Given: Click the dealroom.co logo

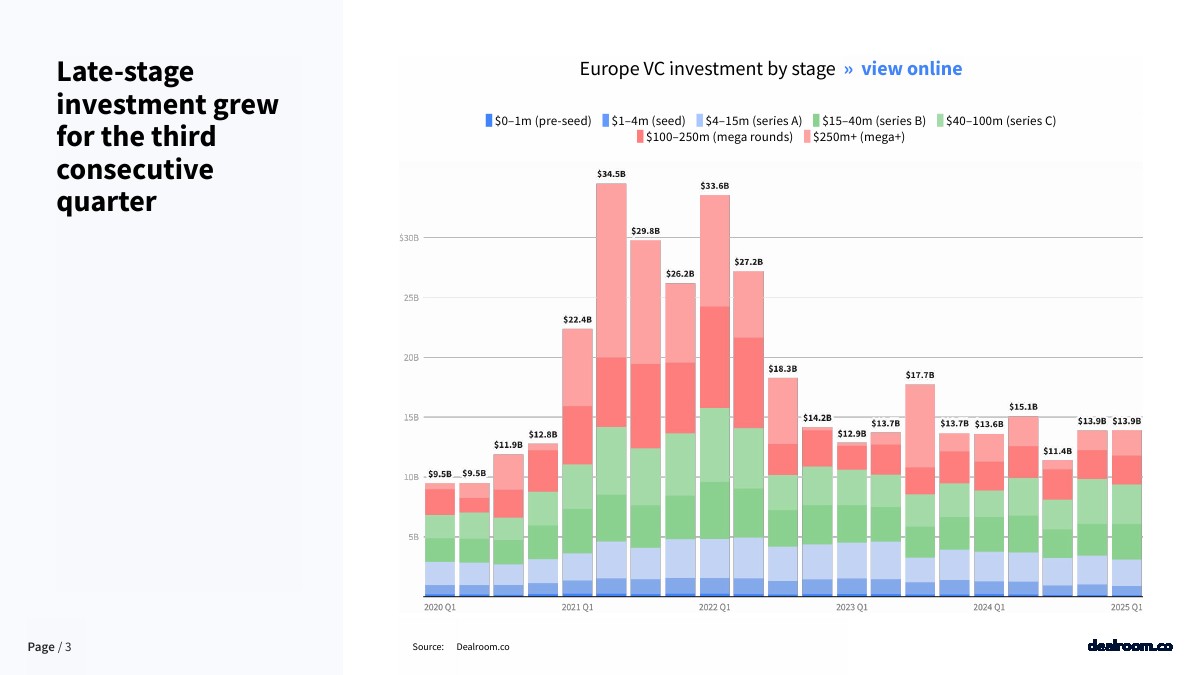Looking at the screenshot, I should coord(1129,646).
